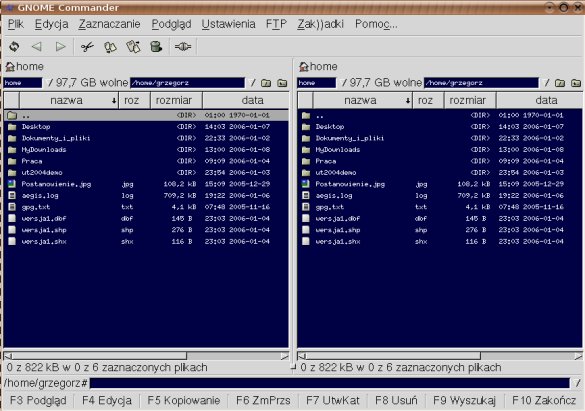Click F6 ZmPrzs button
The width and height of the screenshot is (585, 411).
click(263, 401)
